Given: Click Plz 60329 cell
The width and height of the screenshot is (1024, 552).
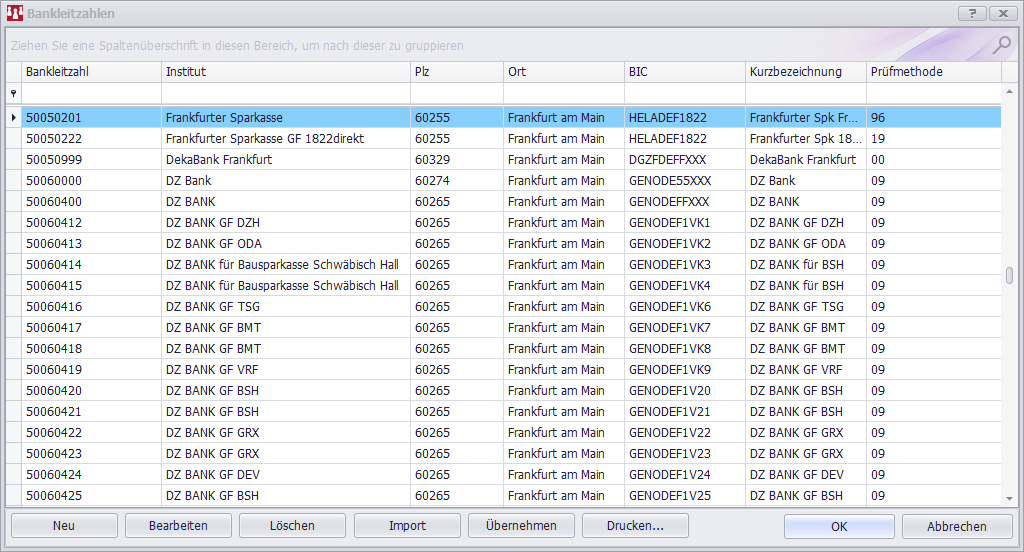Looking at the screenshot, I should [457, 159].
